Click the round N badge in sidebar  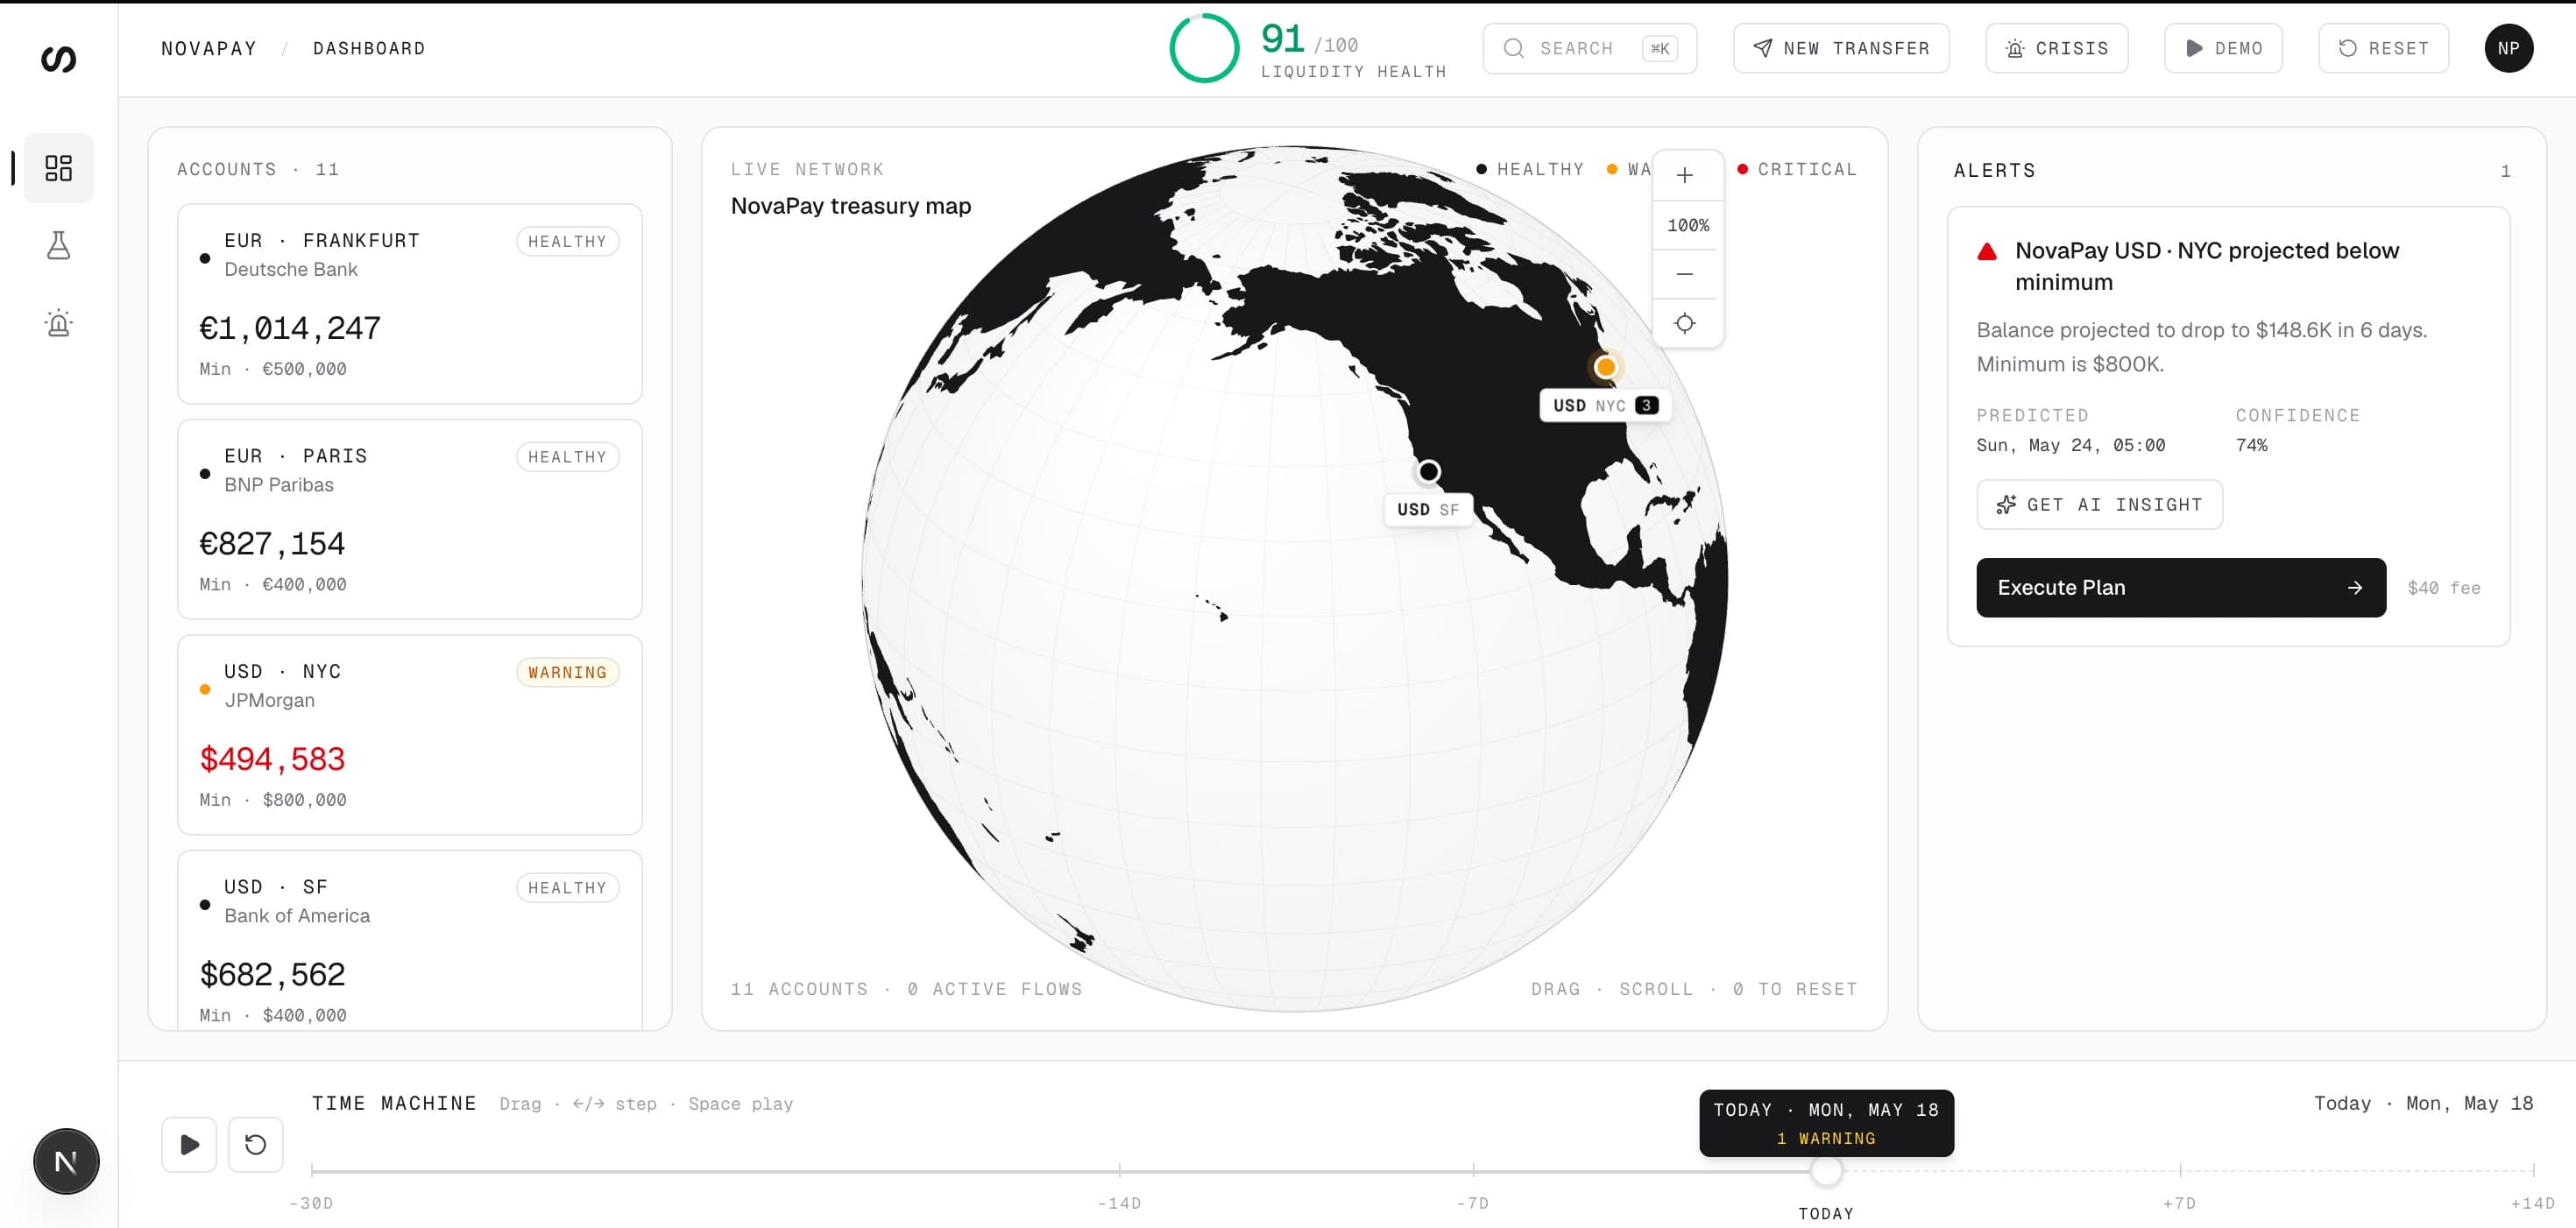tap(66, 1161)
